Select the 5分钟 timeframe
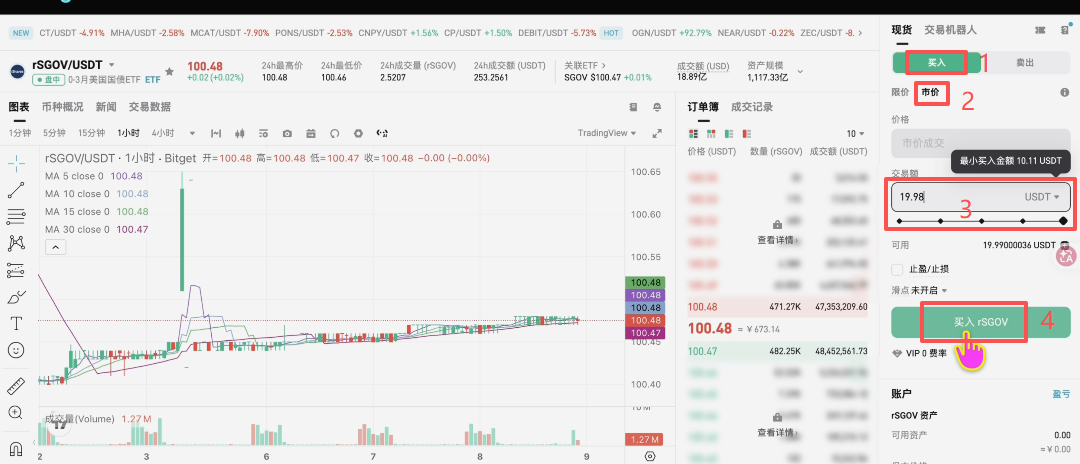Screen dimensions: 1080x464 point(54,133)
